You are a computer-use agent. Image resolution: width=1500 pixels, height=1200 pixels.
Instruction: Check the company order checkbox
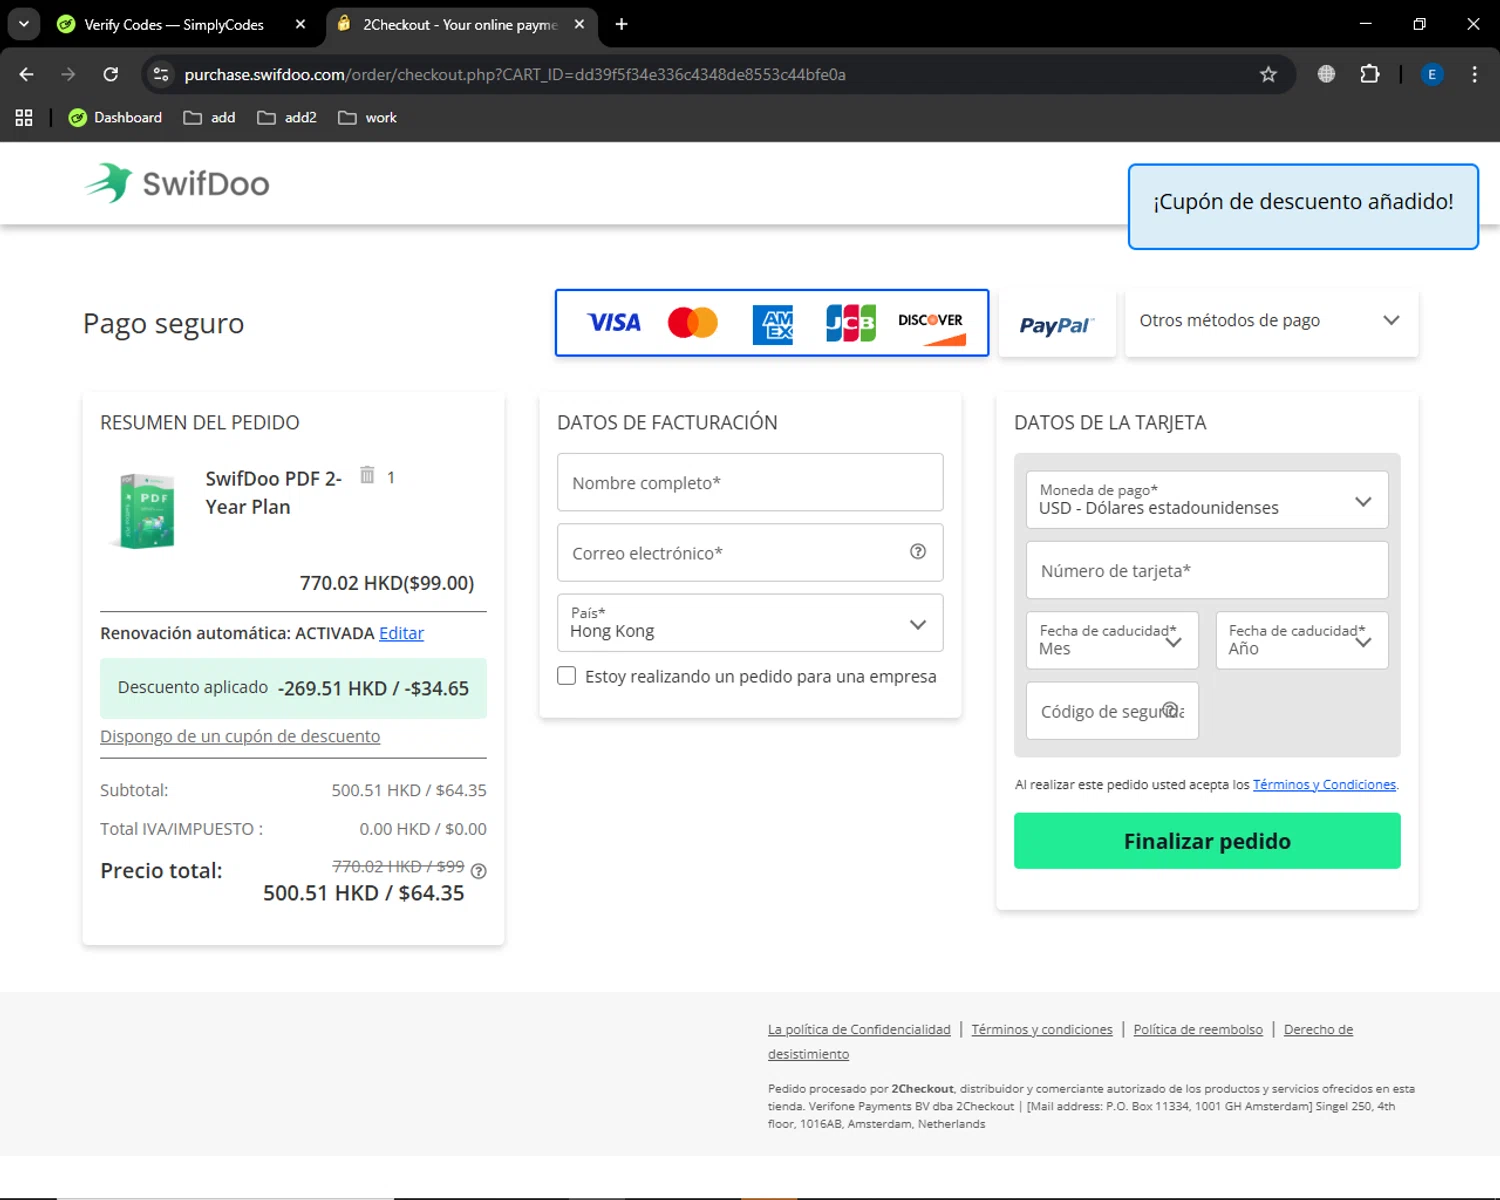click(567, 676)
